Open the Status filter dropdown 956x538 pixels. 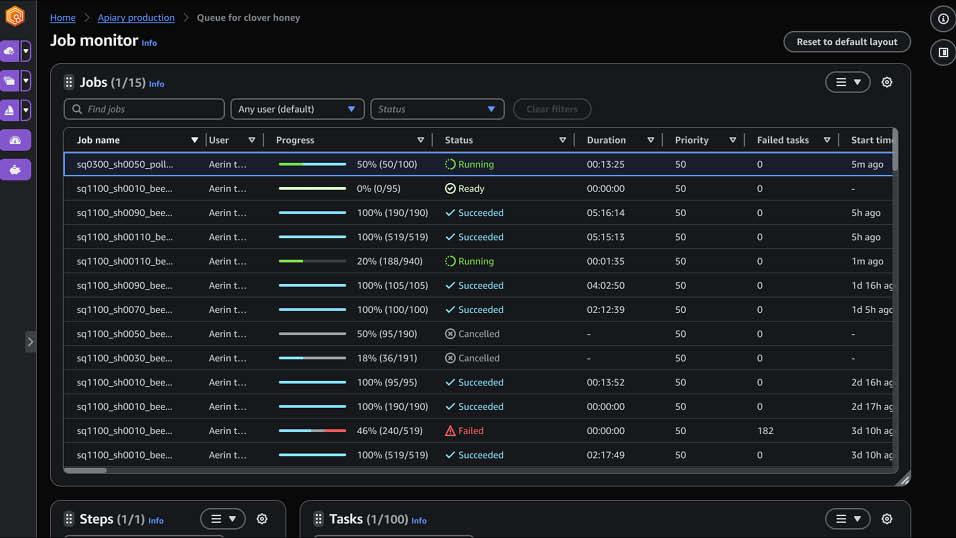pyautogui.click(x=437, y=109)
